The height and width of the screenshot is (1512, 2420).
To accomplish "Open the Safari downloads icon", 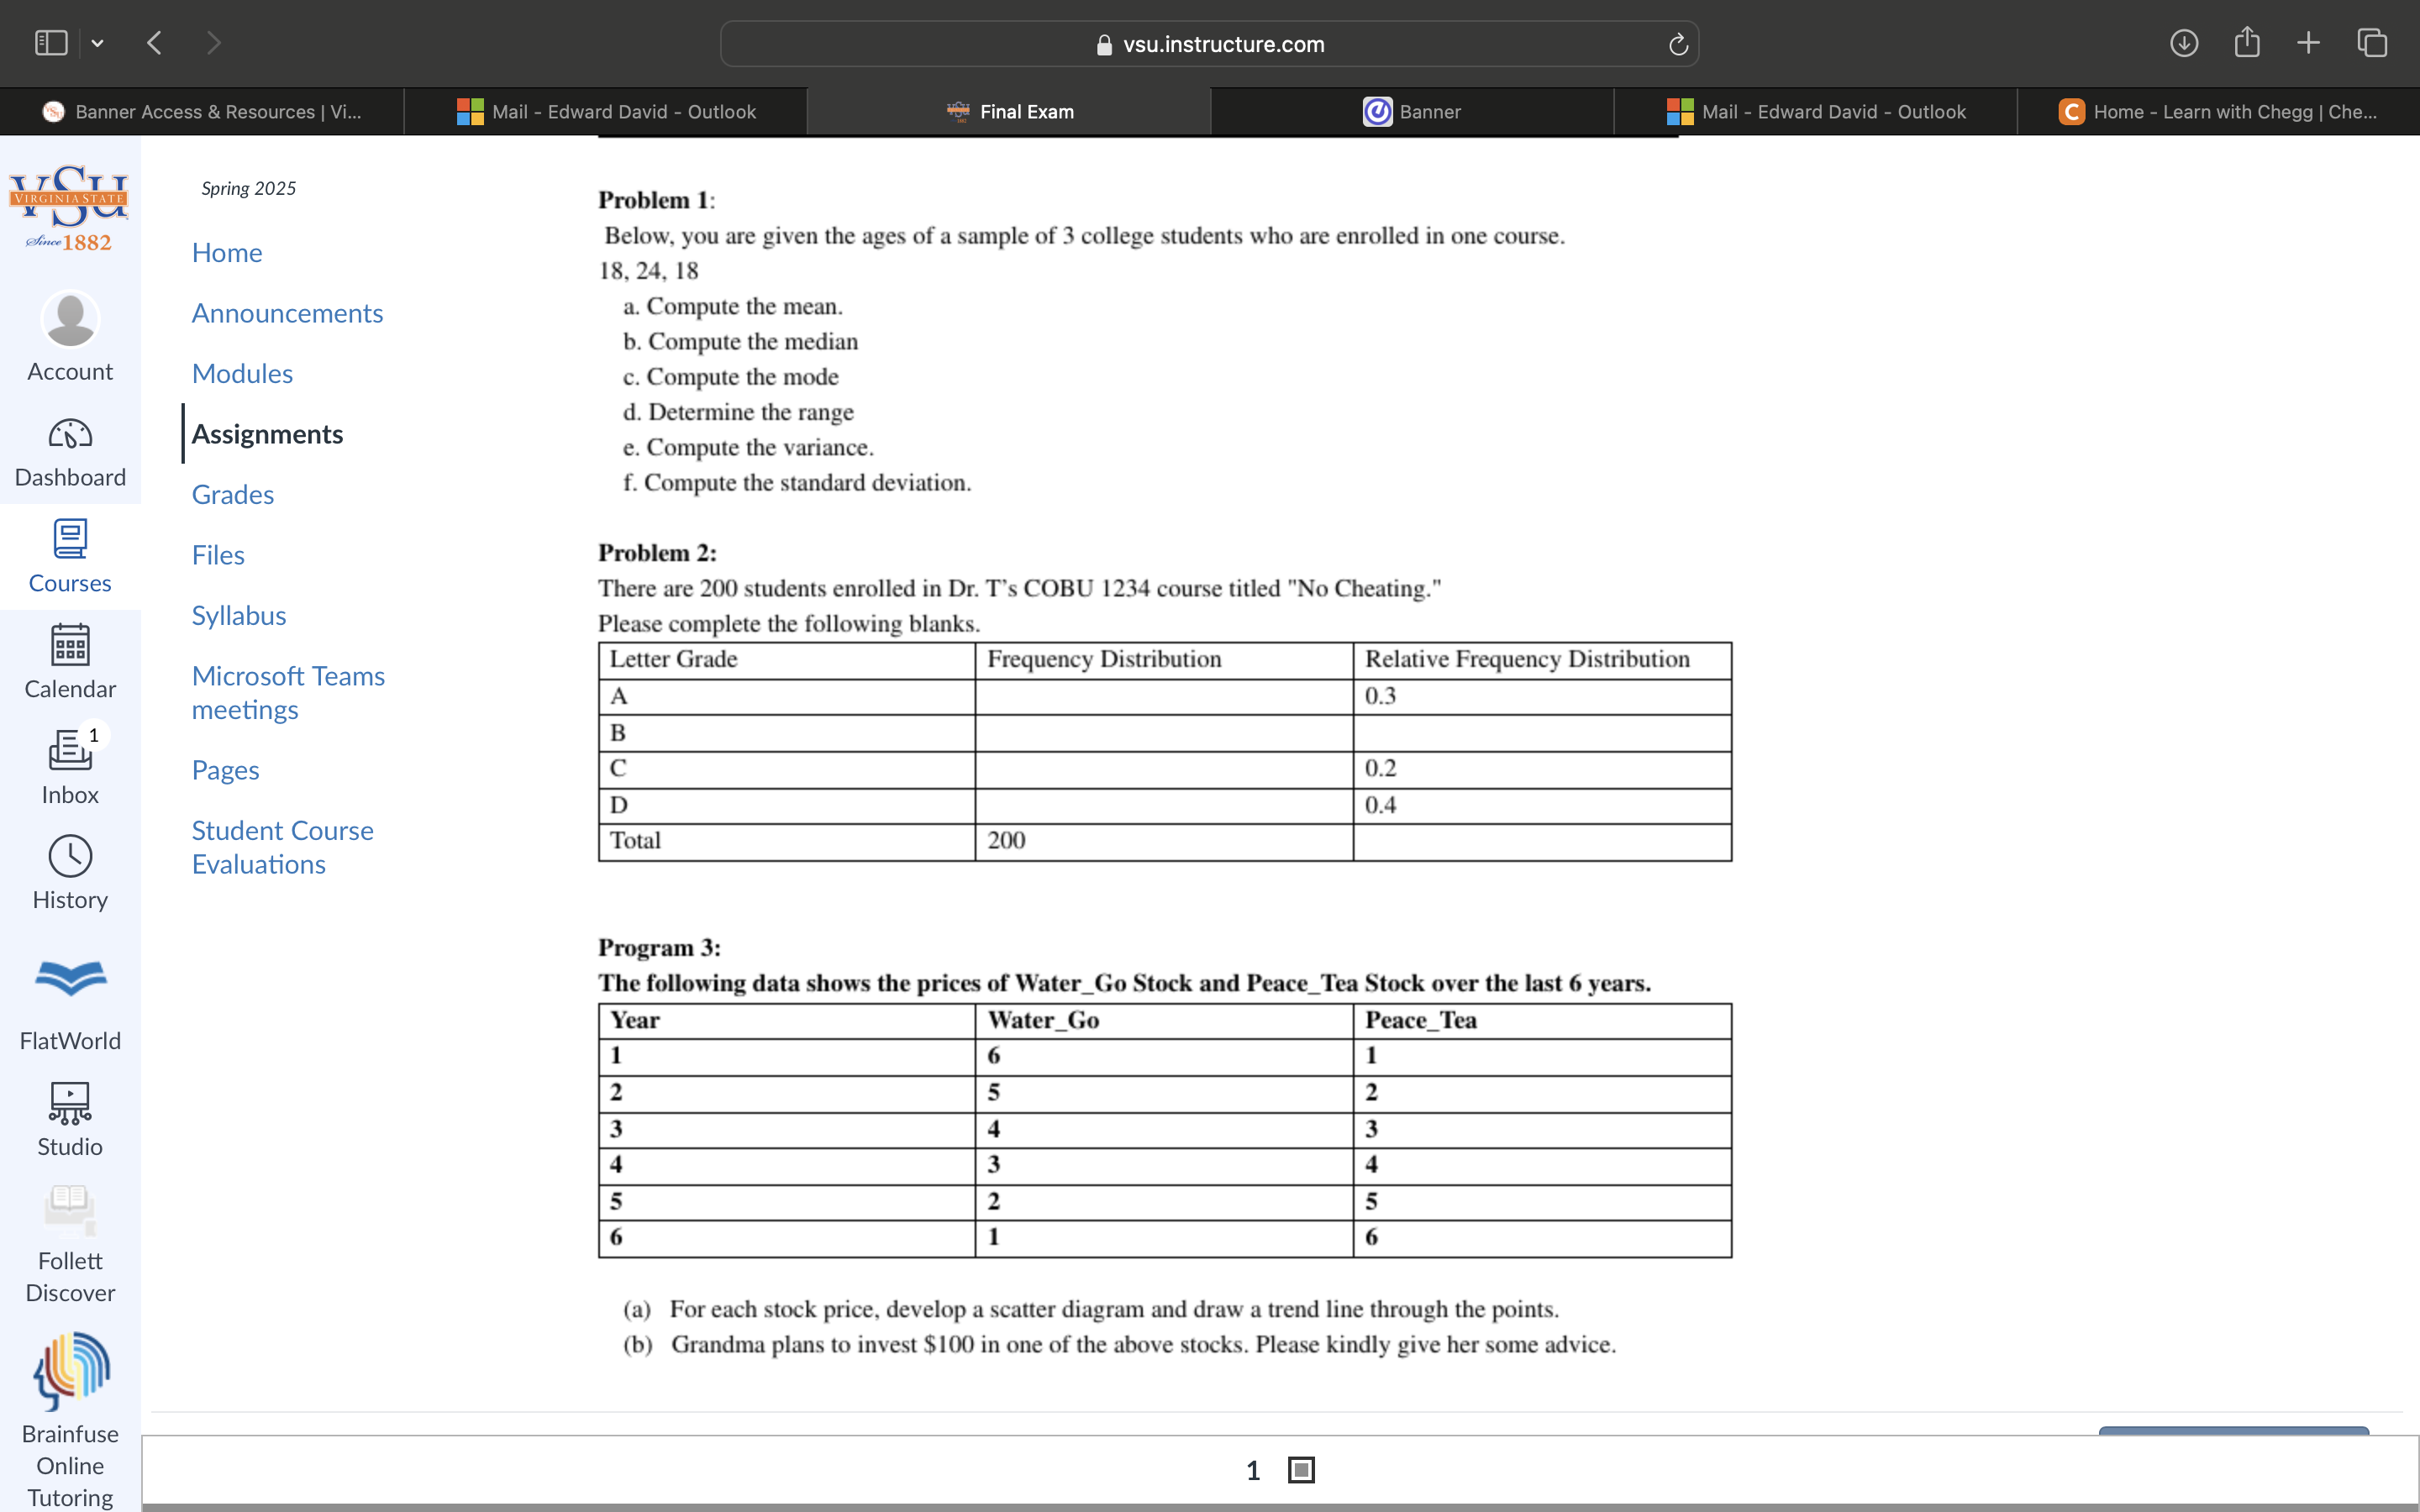I will 2184,43.
